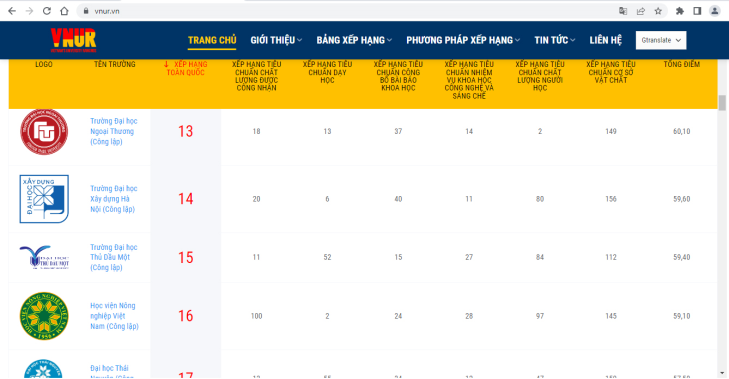Click facilities rank value 112

coord(611,257)
